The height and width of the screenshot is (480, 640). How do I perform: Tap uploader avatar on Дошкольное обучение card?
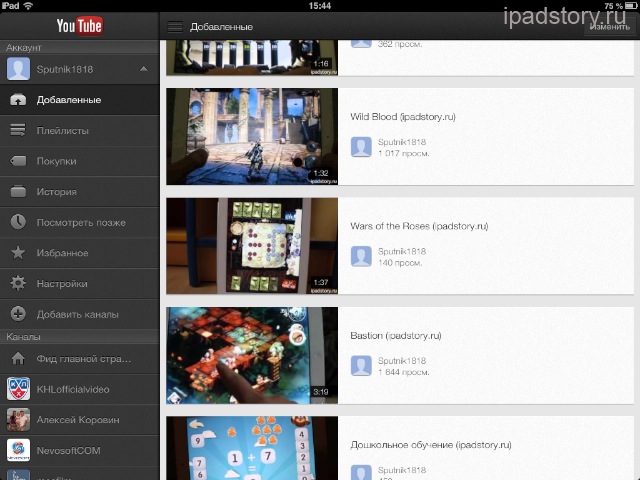tap(361, 472)
